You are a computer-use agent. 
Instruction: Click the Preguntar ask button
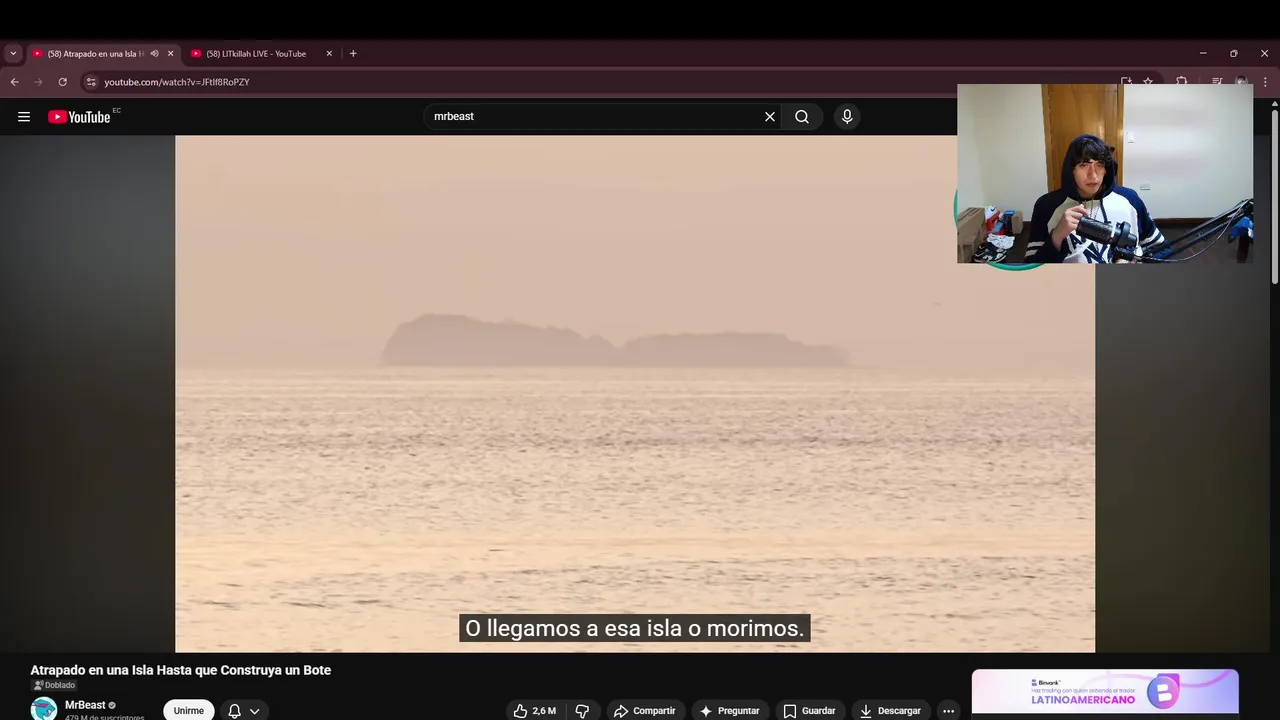pyautogui.click(x=730, y=711)
